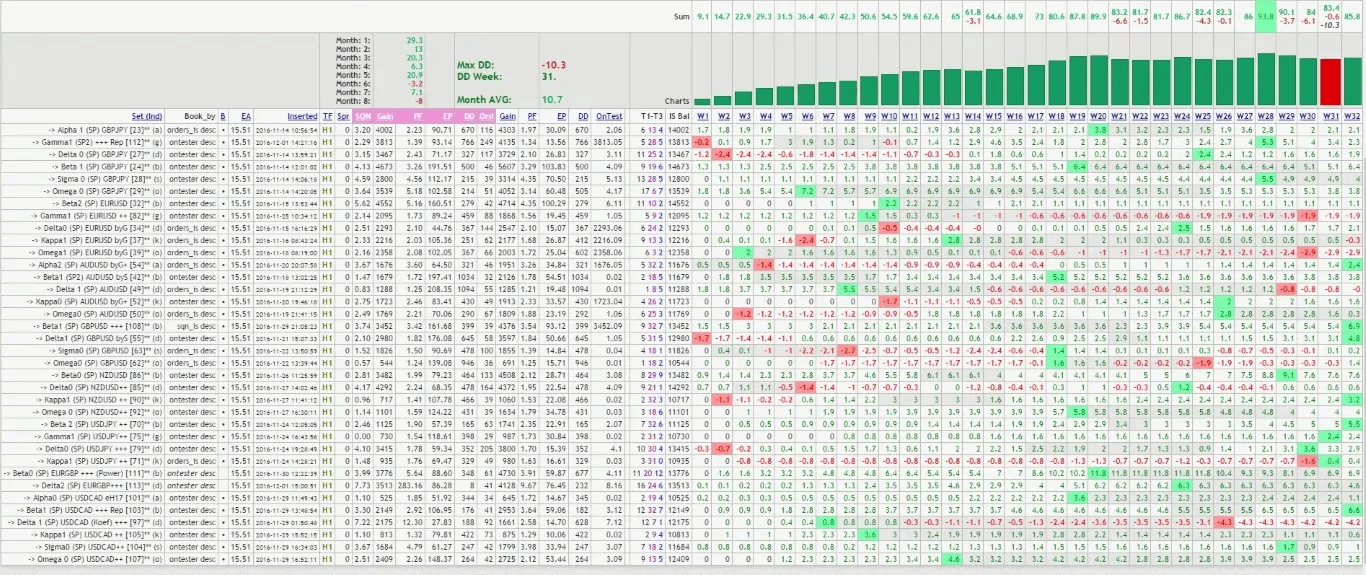Select the 'Max DD:' label
Screen dimensions: 1366x575
pyautogui.click(x=475, y=64)
